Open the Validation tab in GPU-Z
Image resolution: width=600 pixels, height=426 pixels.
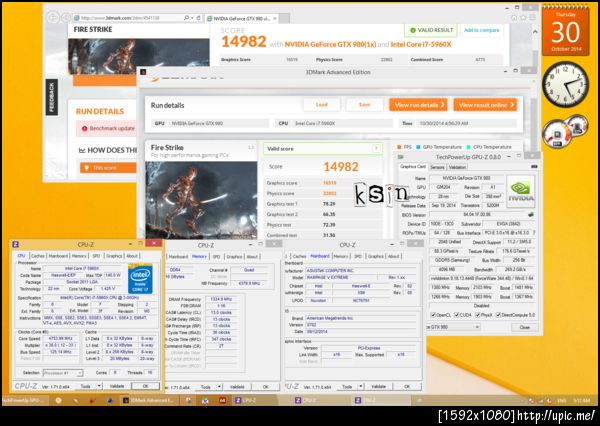pos(457,167)
